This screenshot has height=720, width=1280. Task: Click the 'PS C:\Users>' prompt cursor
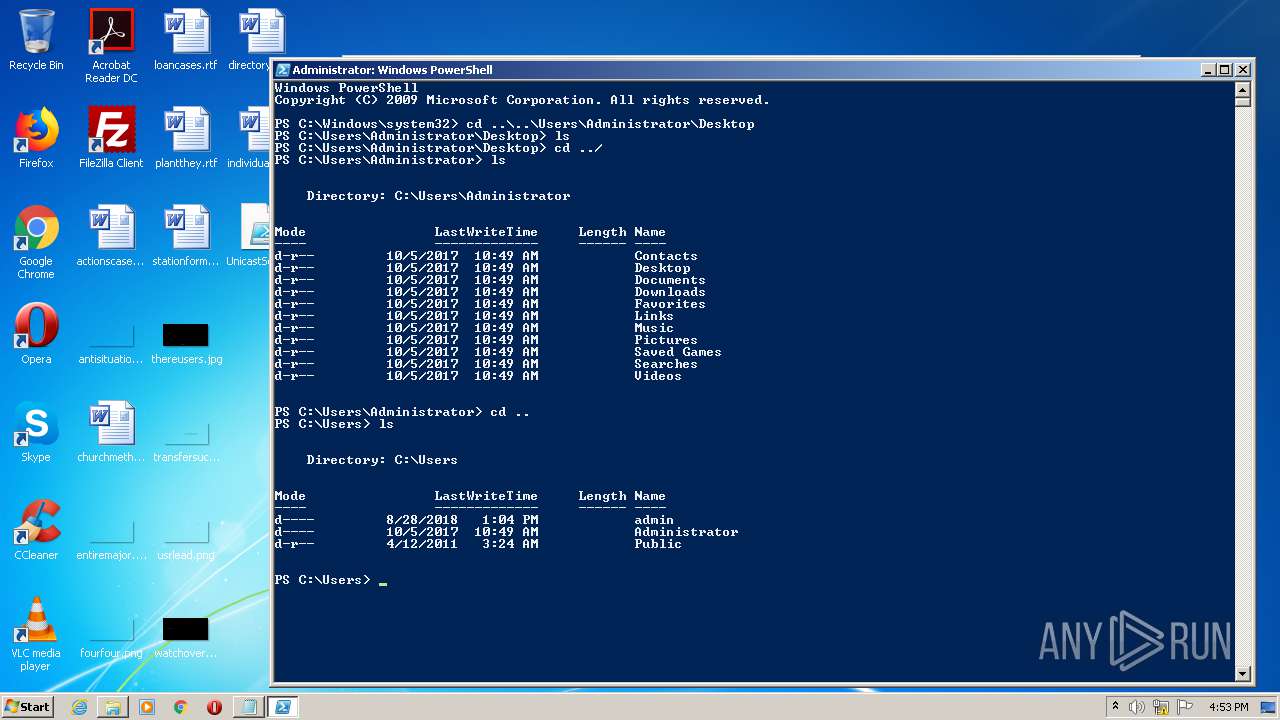[383, 581]
